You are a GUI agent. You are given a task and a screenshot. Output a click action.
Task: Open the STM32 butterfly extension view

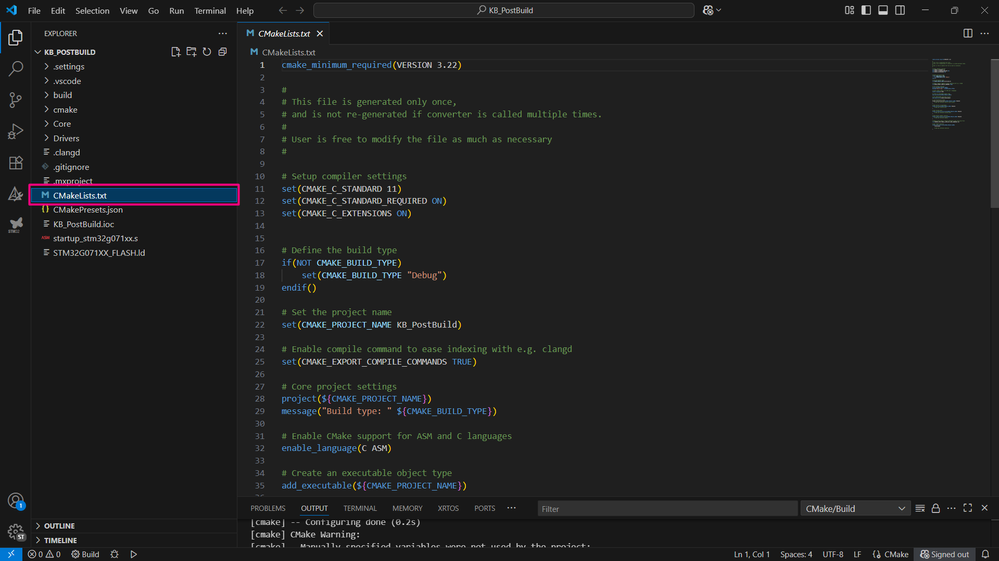click(15, 224)
